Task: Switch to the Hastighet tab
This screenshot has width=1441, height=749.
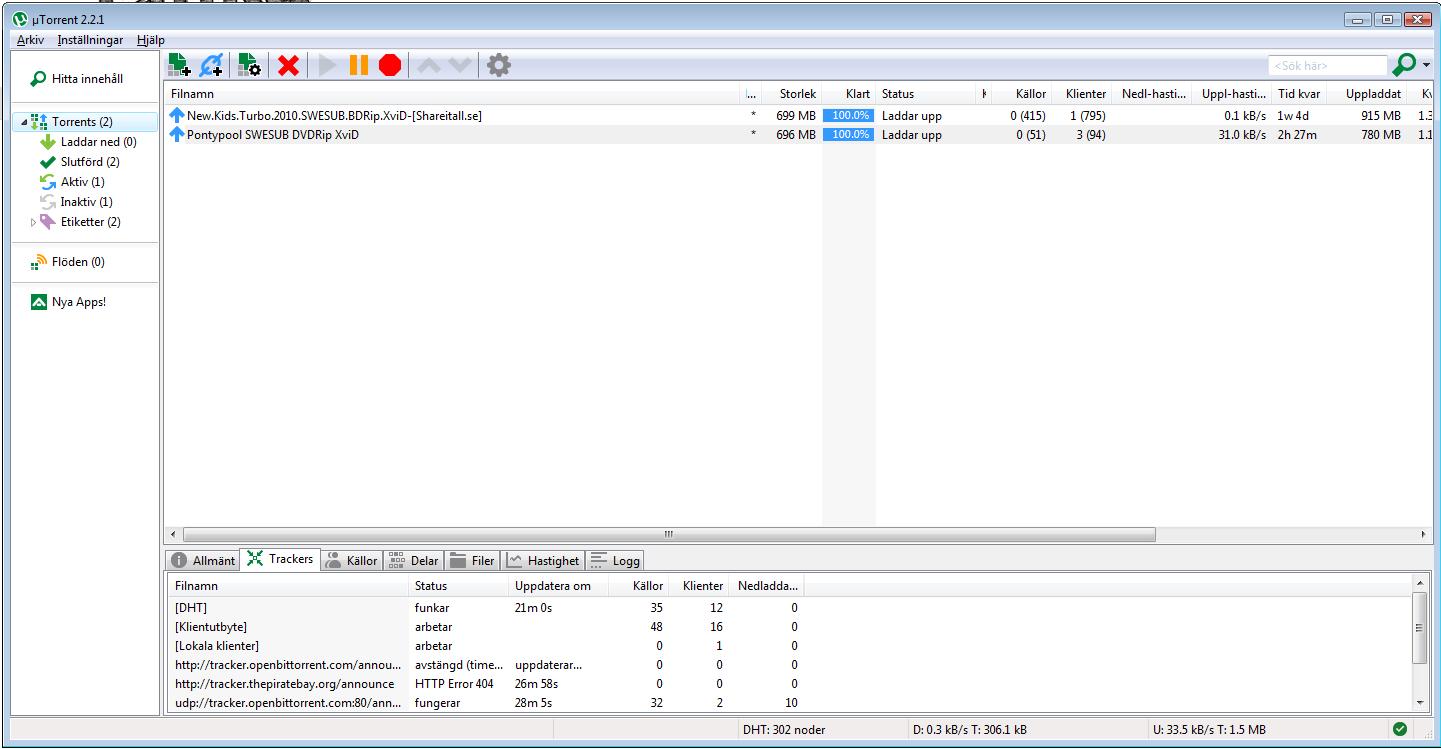Action: [x=542, y=561]
